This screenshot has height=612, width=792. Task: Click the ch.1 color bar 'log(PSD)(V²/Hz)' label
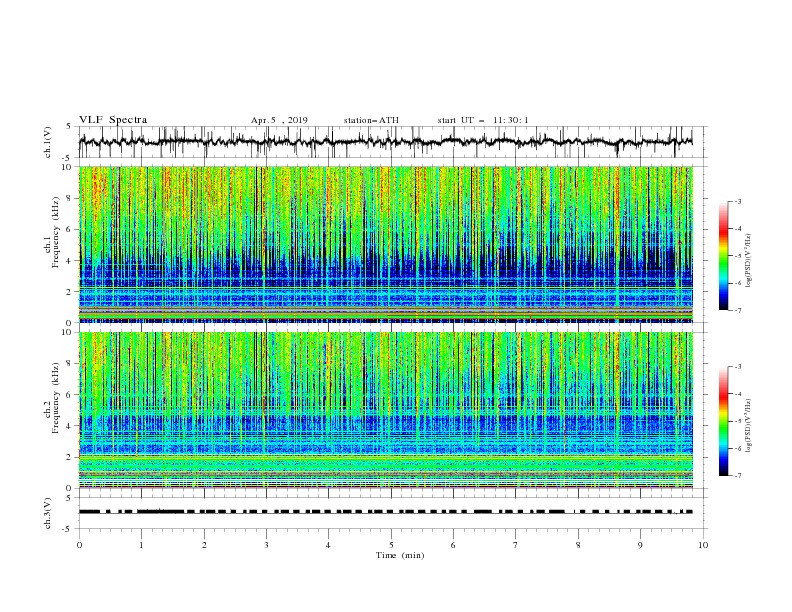(x=749, y=261)
